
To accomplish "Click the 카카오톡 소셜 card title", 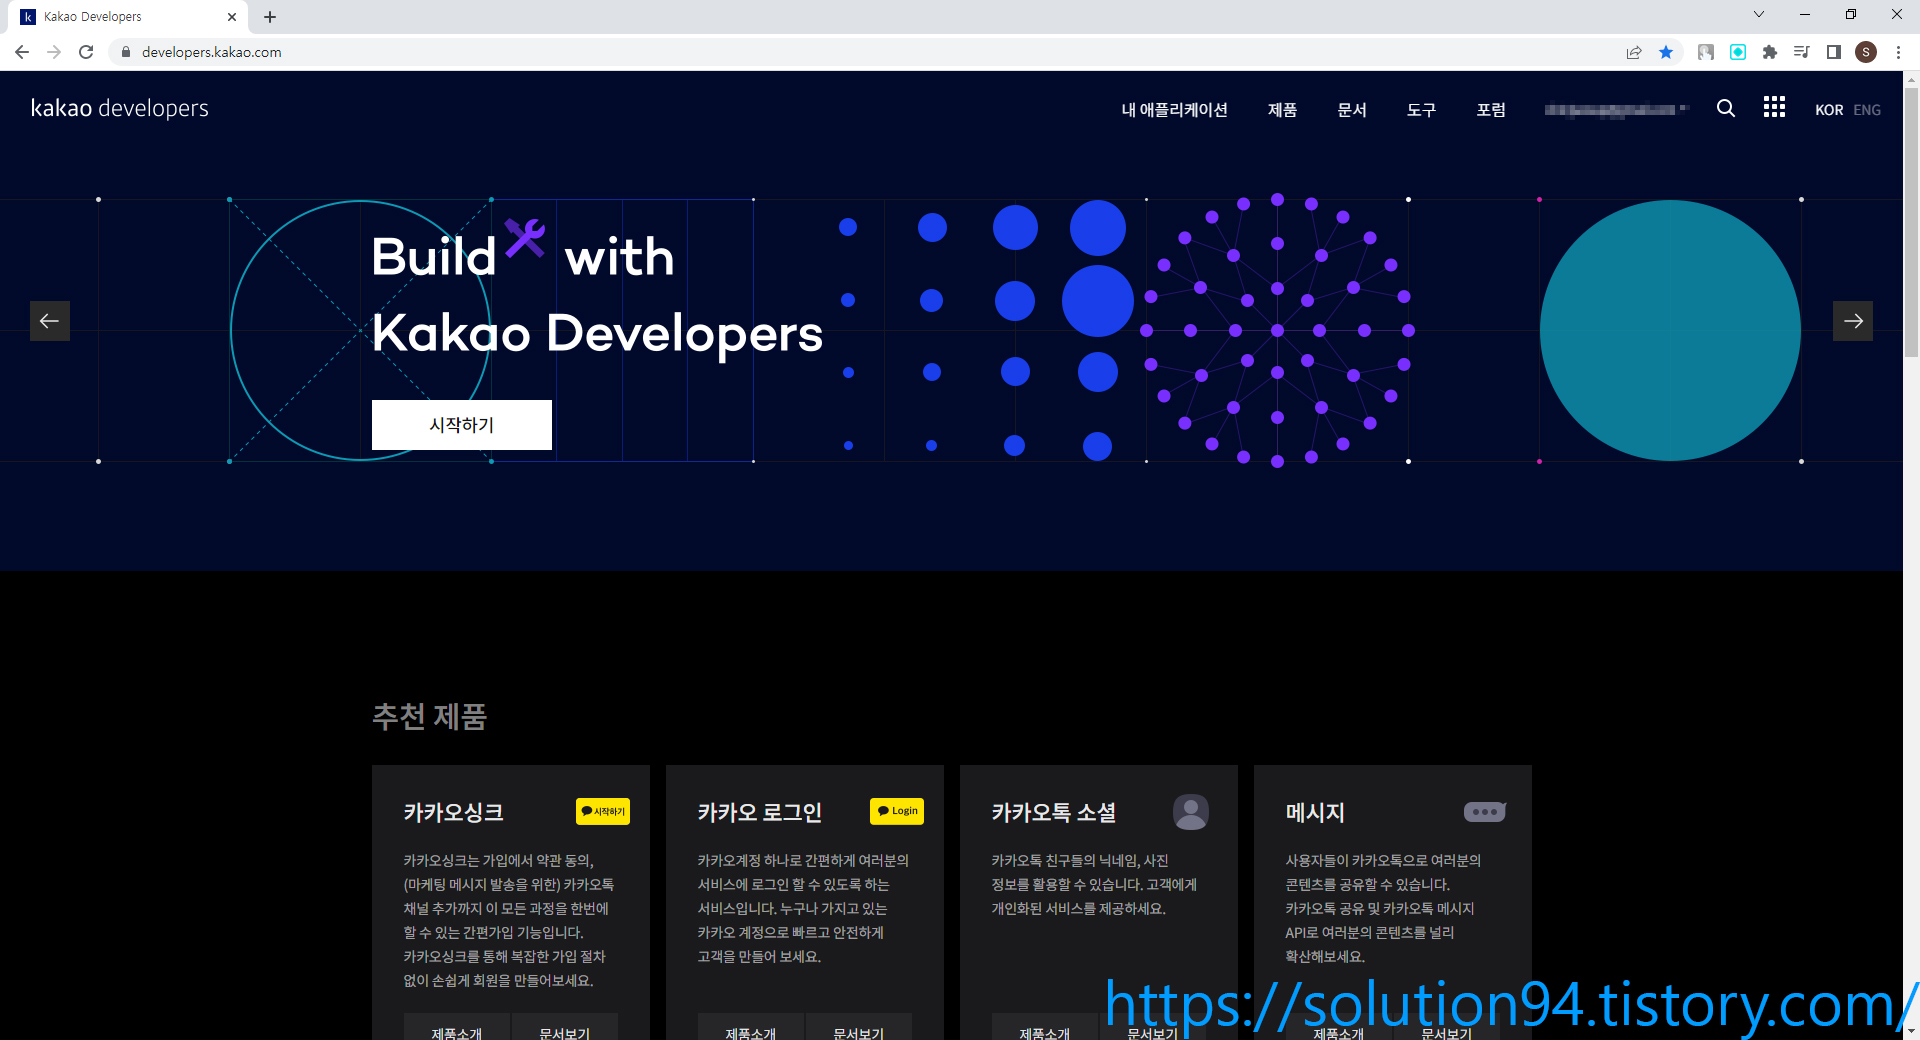I will (1053, 812).
